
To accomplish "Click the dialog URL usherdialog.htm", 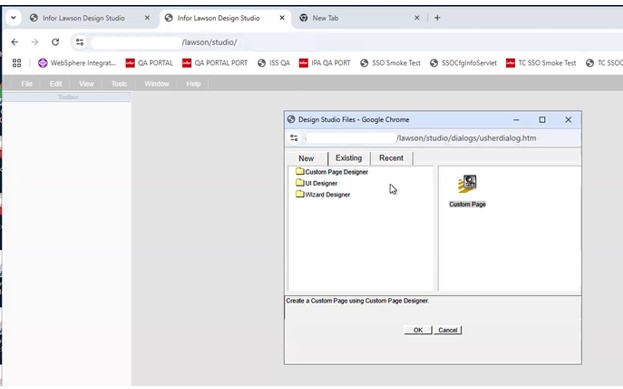I will coord(466,138).
